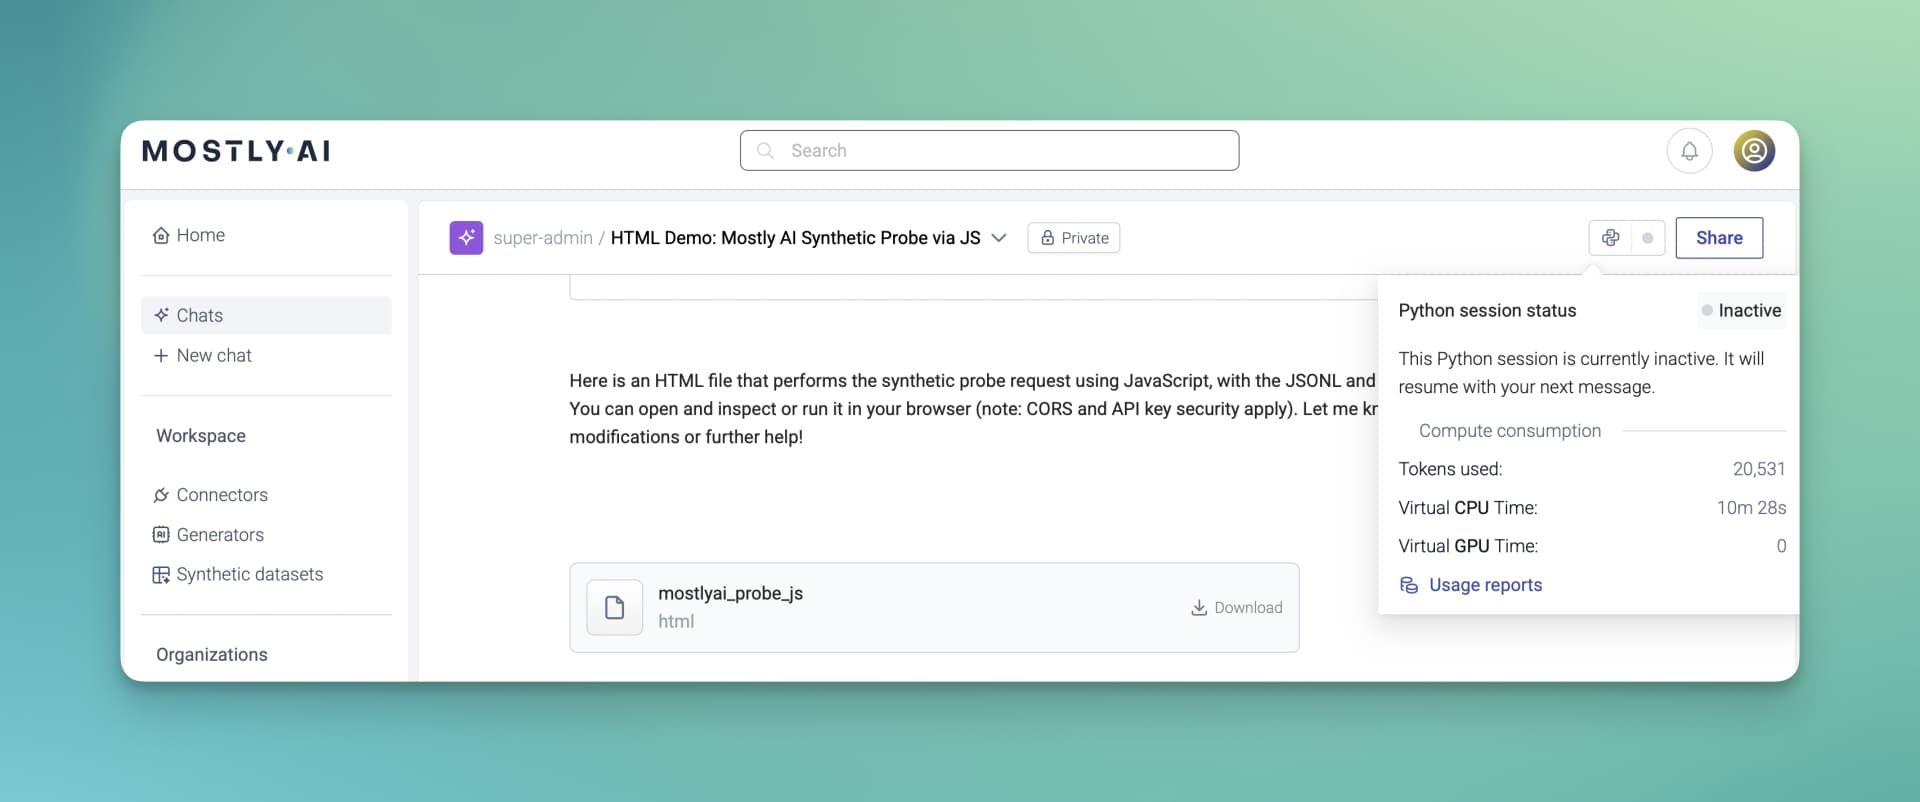
Task: Open the notifications bell icon
Action: tap(1689, 151)
